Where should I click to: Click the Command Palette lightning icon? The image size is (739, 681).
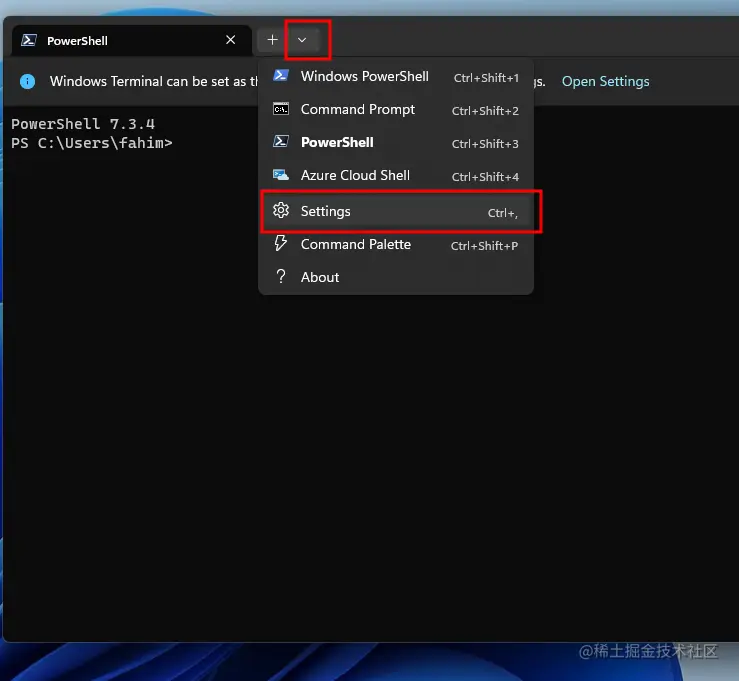[x=281, y=243]
